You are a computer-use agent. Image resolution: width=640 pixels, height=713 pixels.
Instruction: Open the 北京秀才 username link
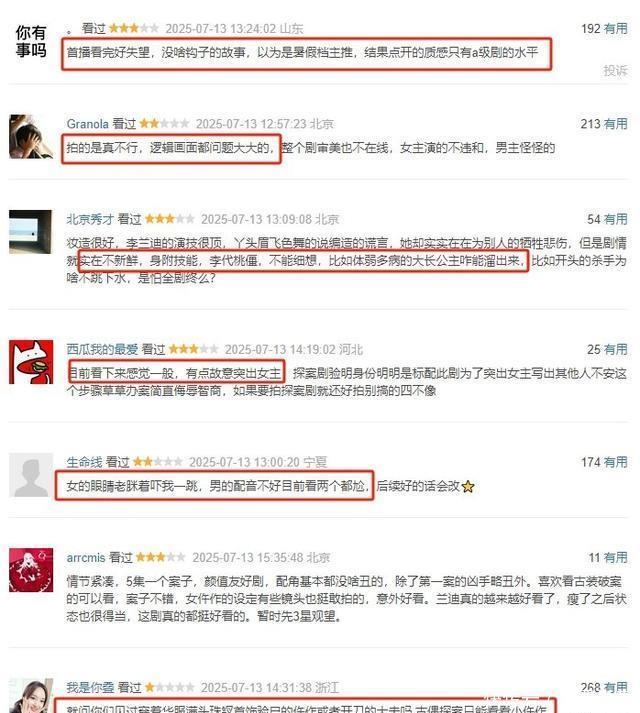(x=90, y=219)
